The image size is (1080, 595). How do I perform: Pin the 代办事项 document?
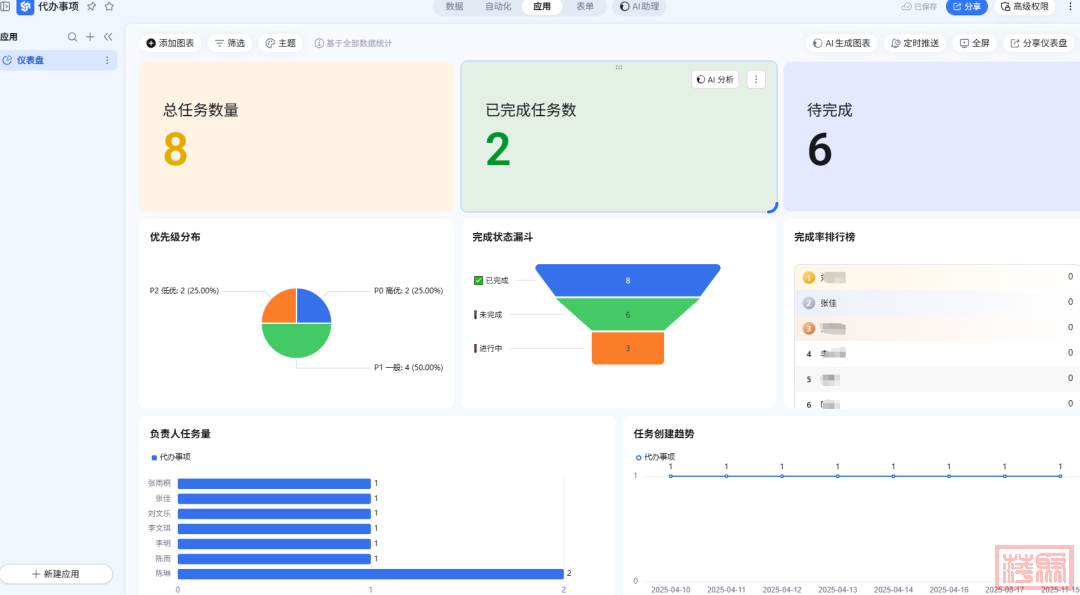91,6
